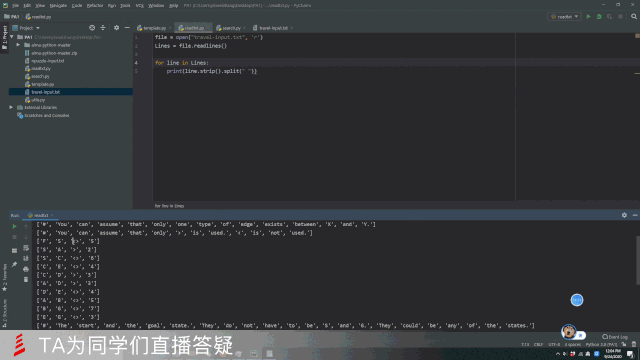The height and width of the screenshot is (360, 640).
Task: Click the locate/scroll-from-source icon in Project panel
Action: (92, 28)
